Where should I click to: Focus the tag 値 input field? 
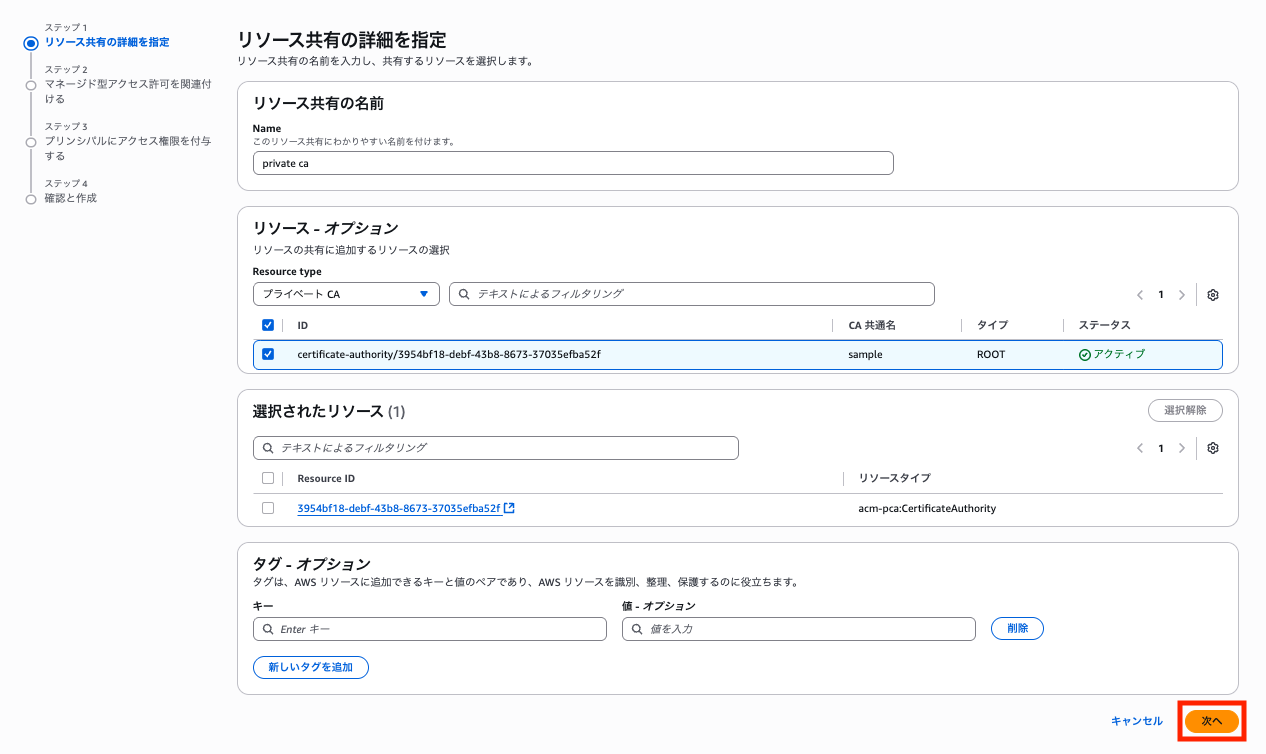pyautogui.click(x=798, y=629)
